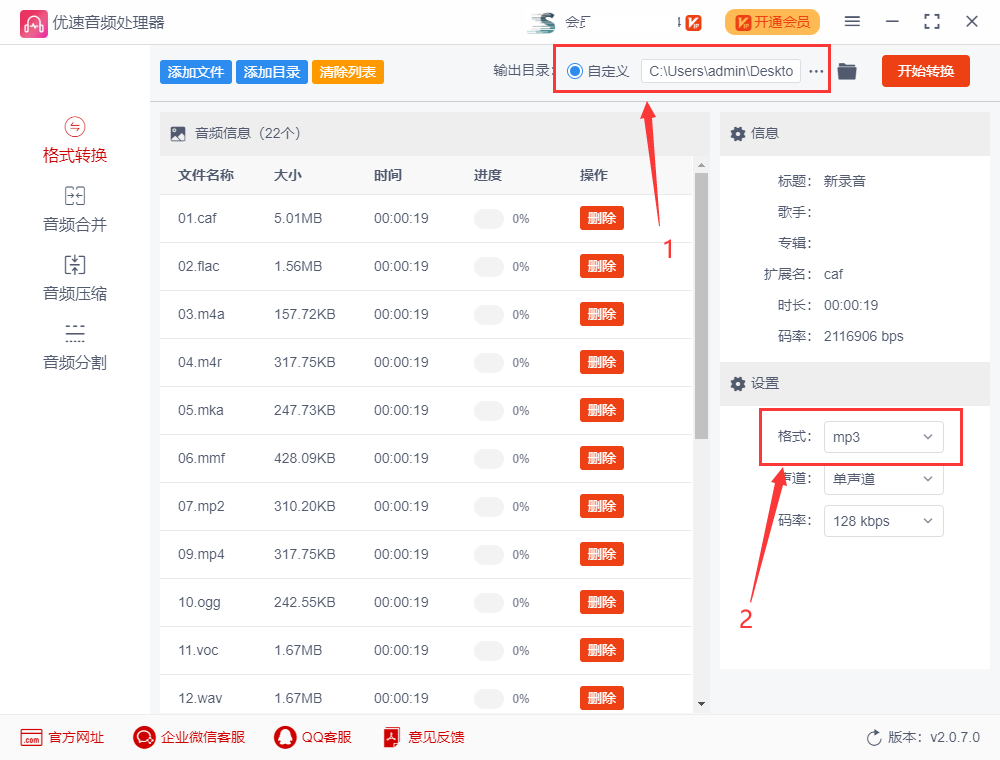
Task: Delete the 11.voc file row
Action: coord(601,650)
